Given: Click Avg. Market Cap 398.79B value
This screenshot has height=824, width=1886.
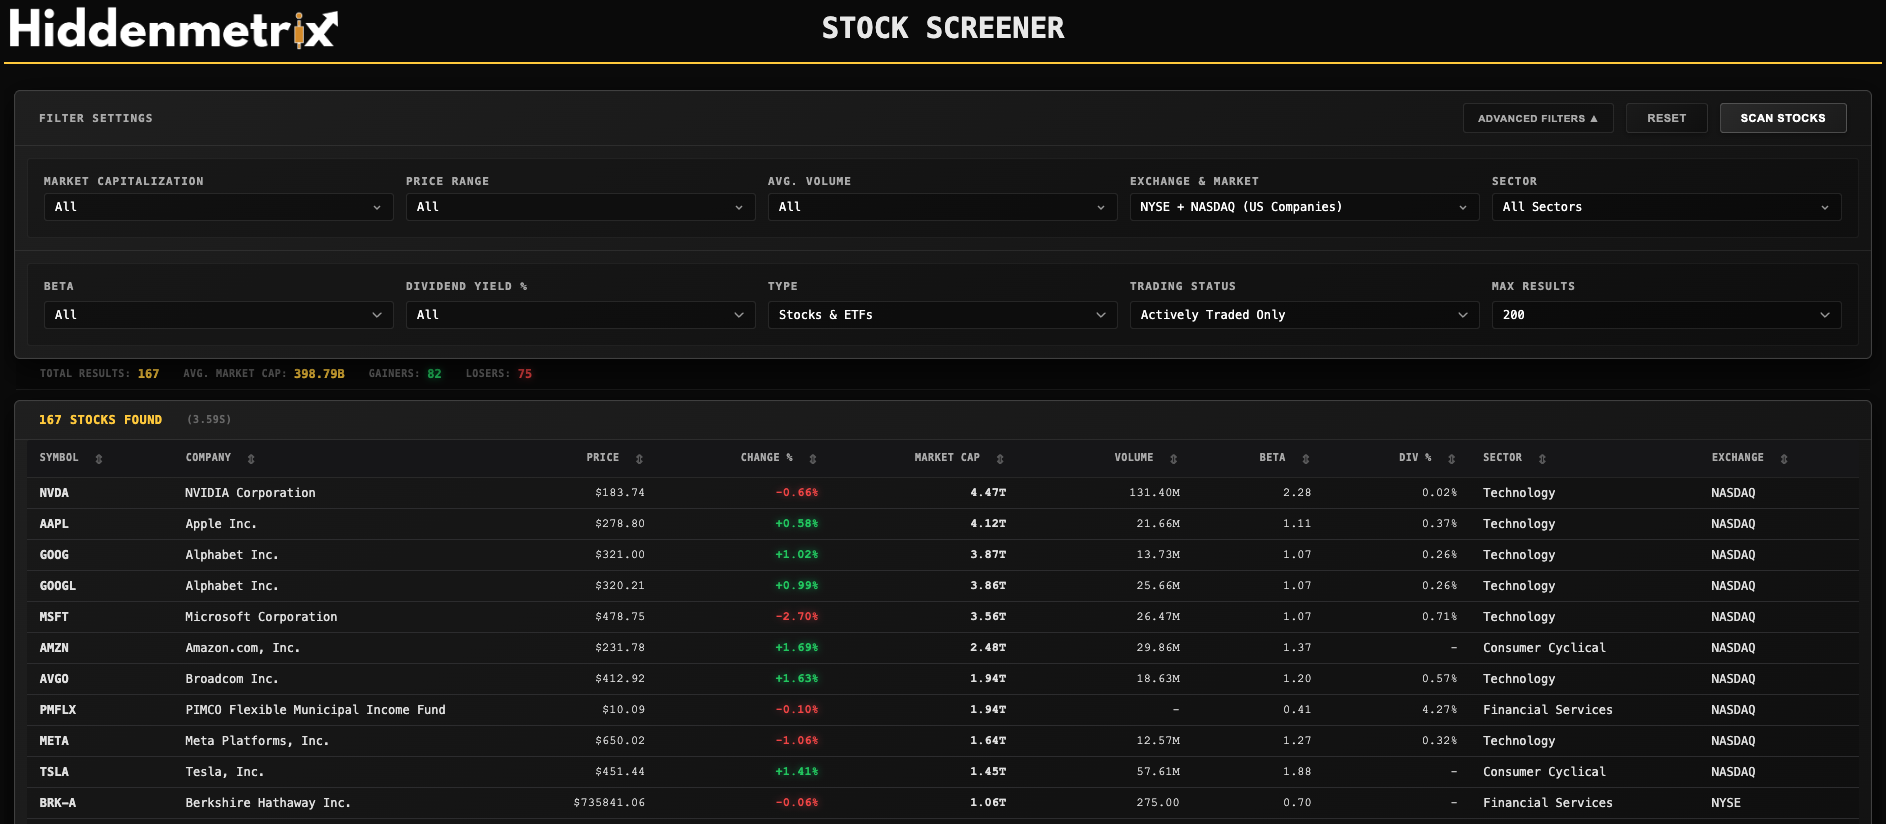Looking at the screenshot, I should click(319, 374).
